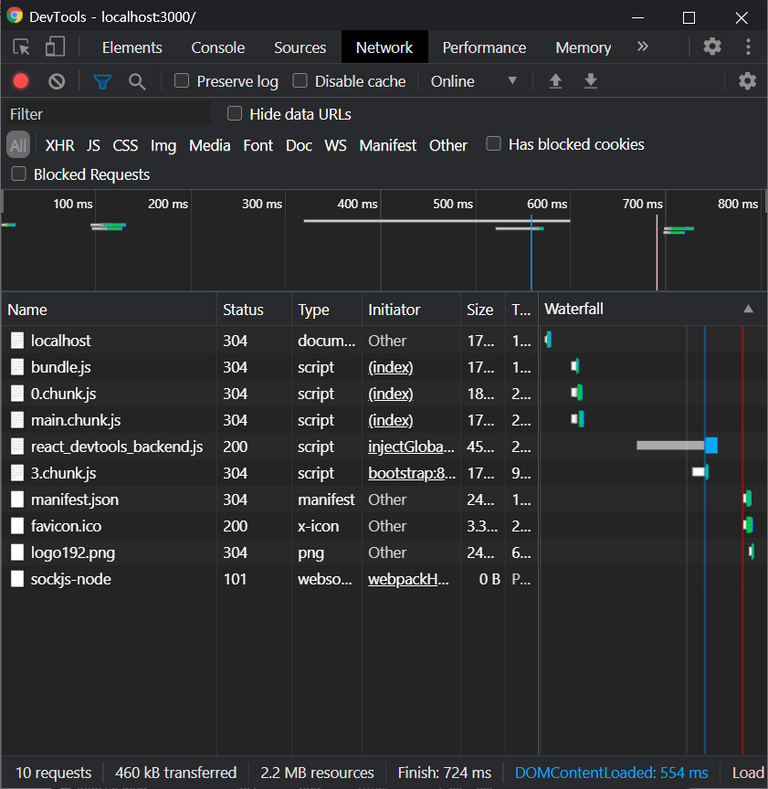768x789 pixels.
Task: Switch to the Performance tab
Action: pos(484,47)
